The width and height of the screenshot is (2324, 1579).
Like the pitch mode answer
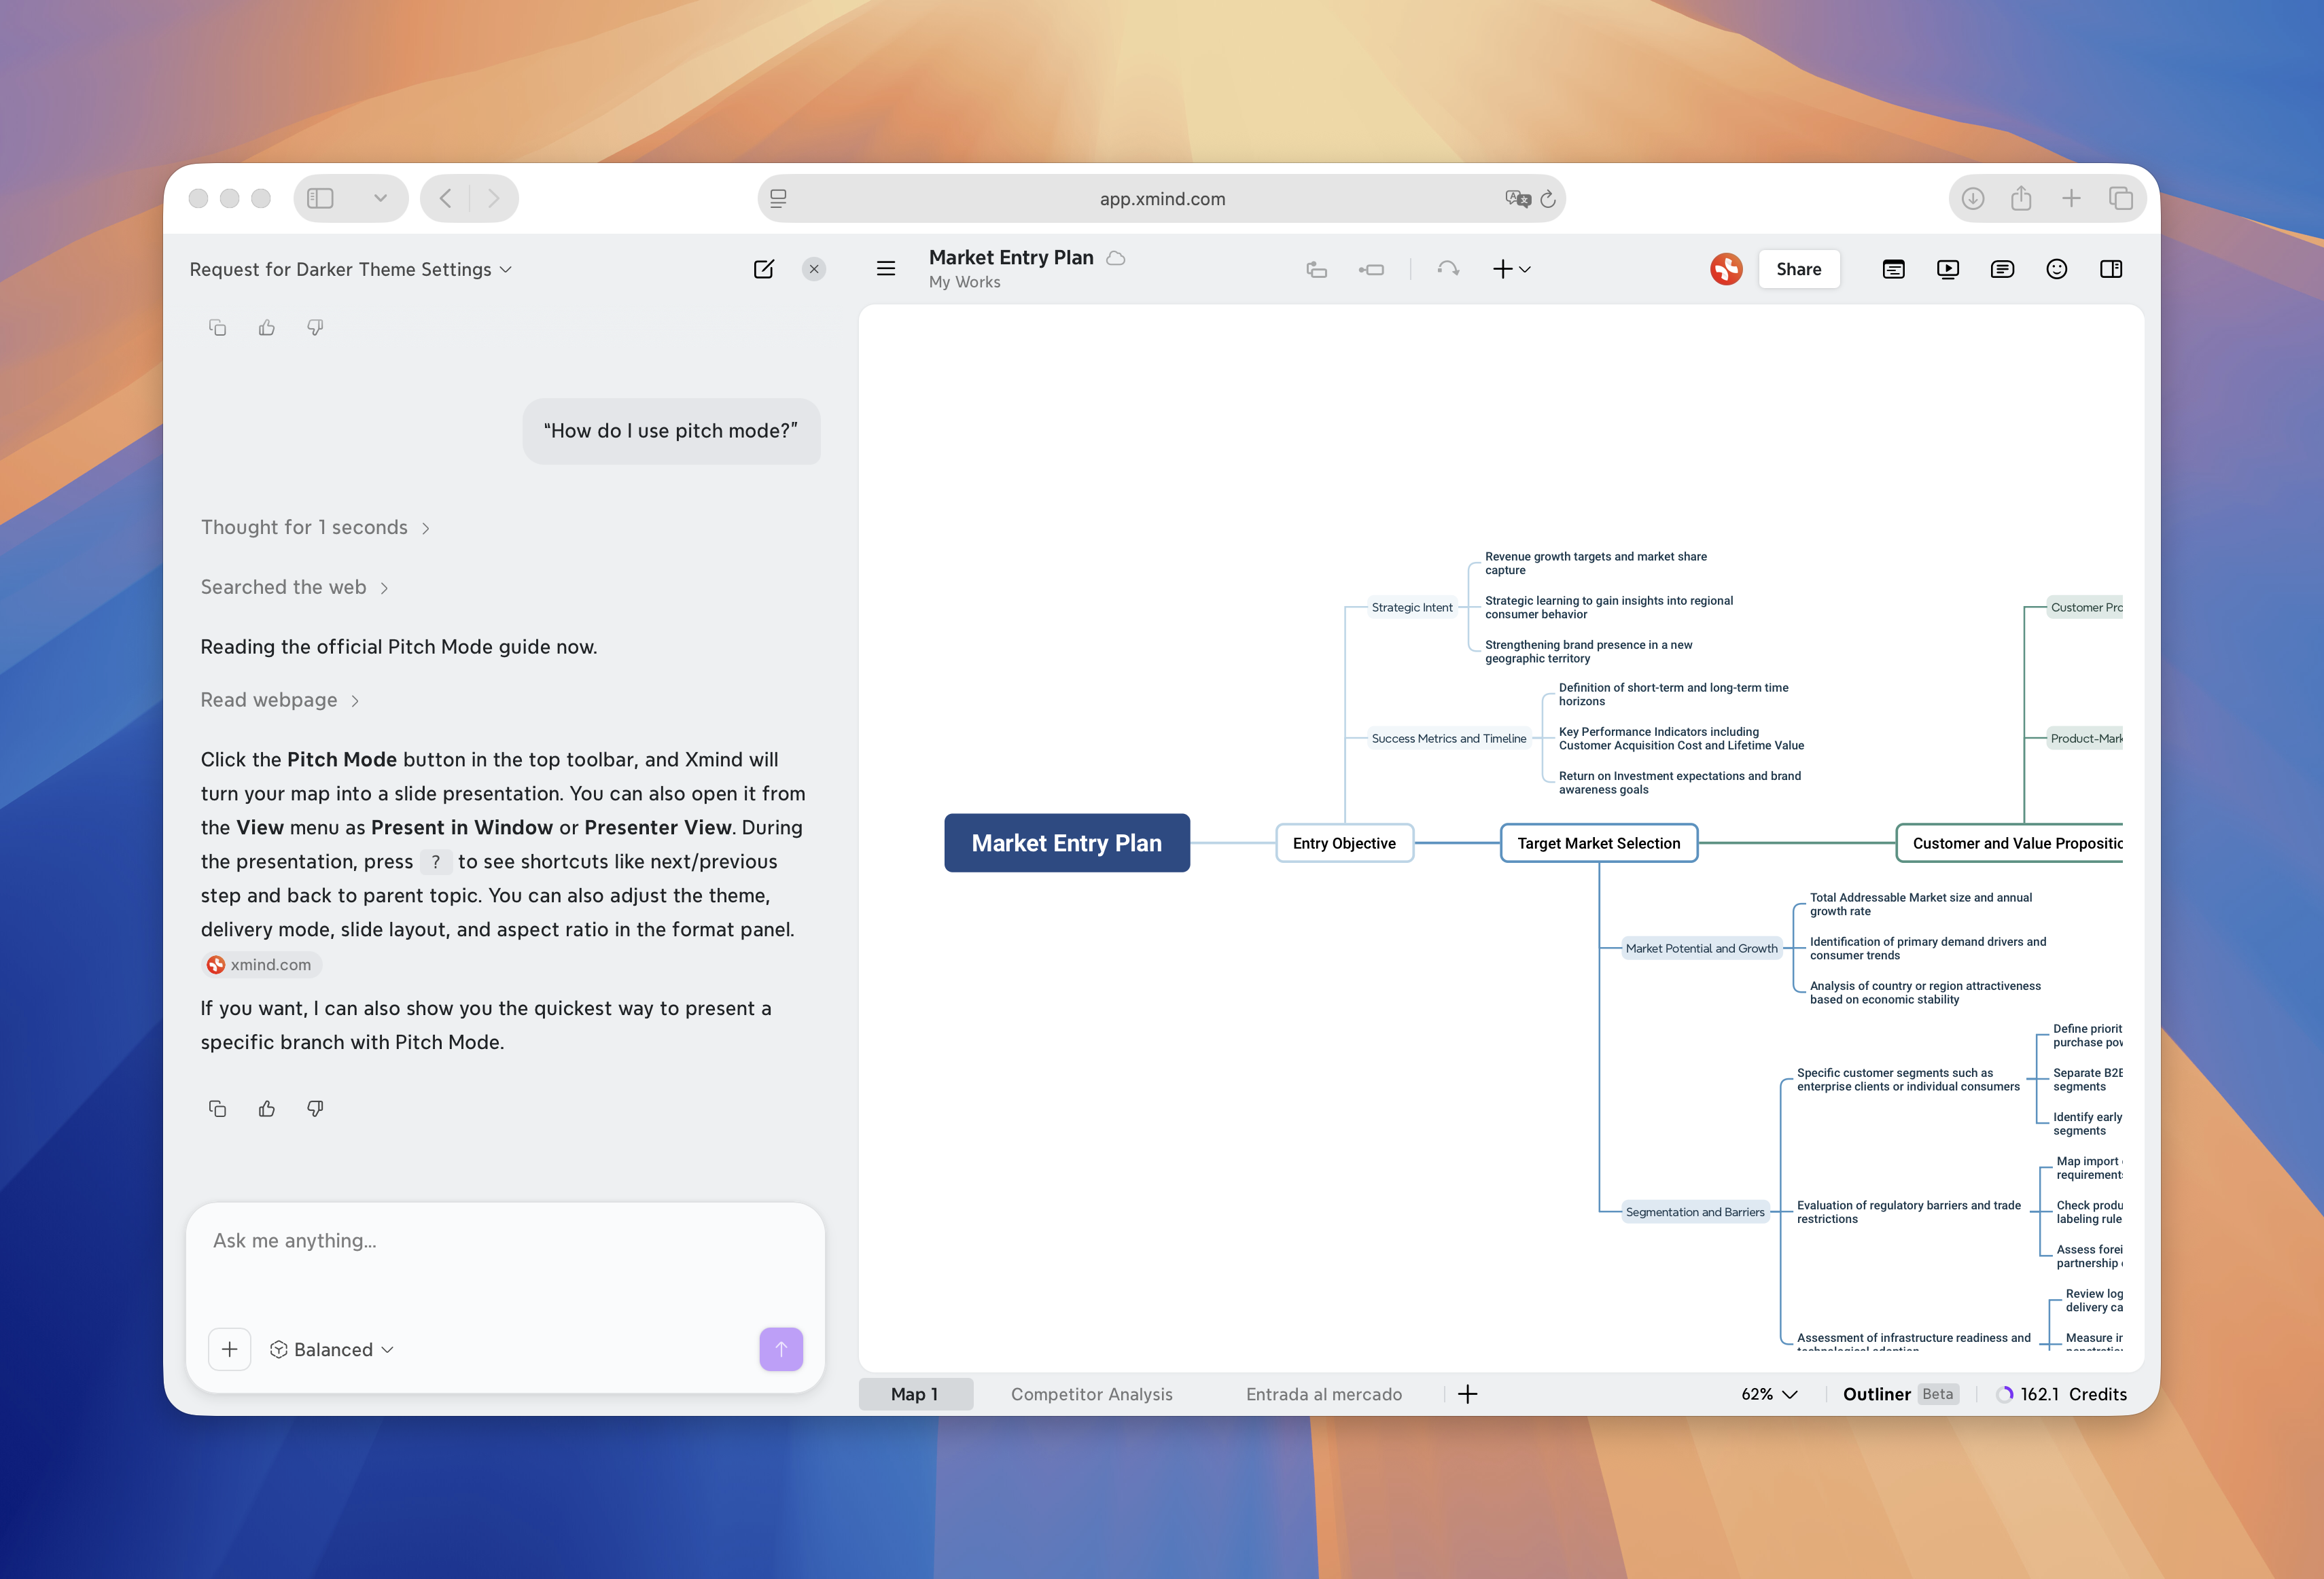click(267, 1108)
